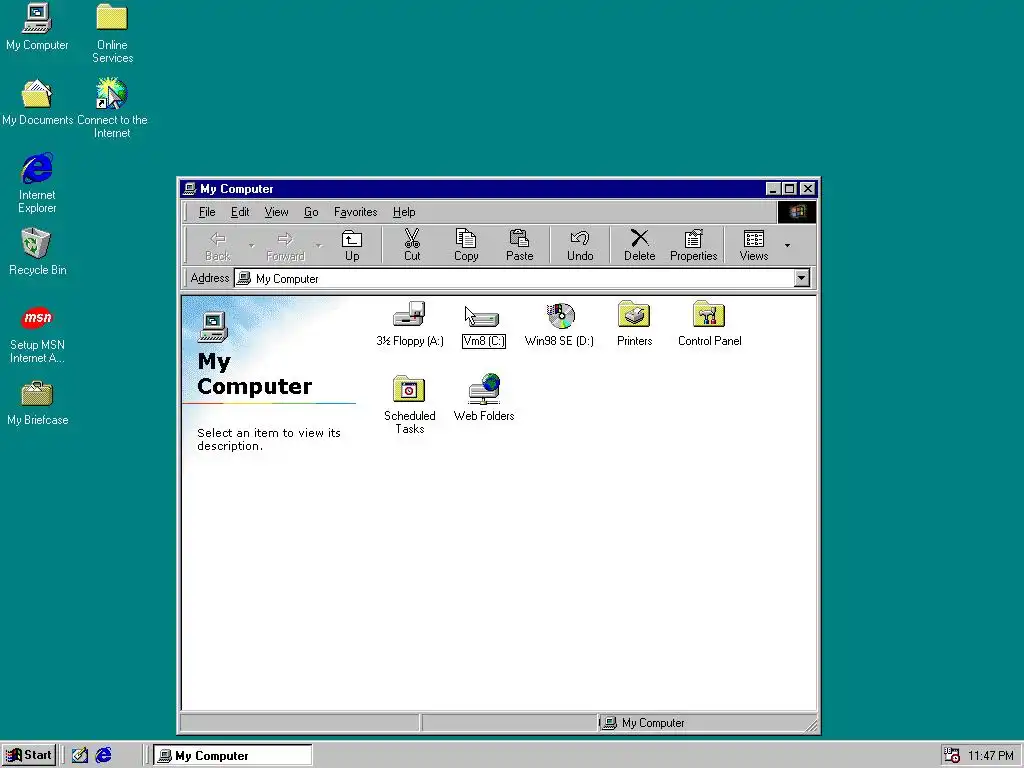Screen dimensions: 1024x768
Task: Click the Show Desktop quick launch icon
Action: (x=80, y=755)
